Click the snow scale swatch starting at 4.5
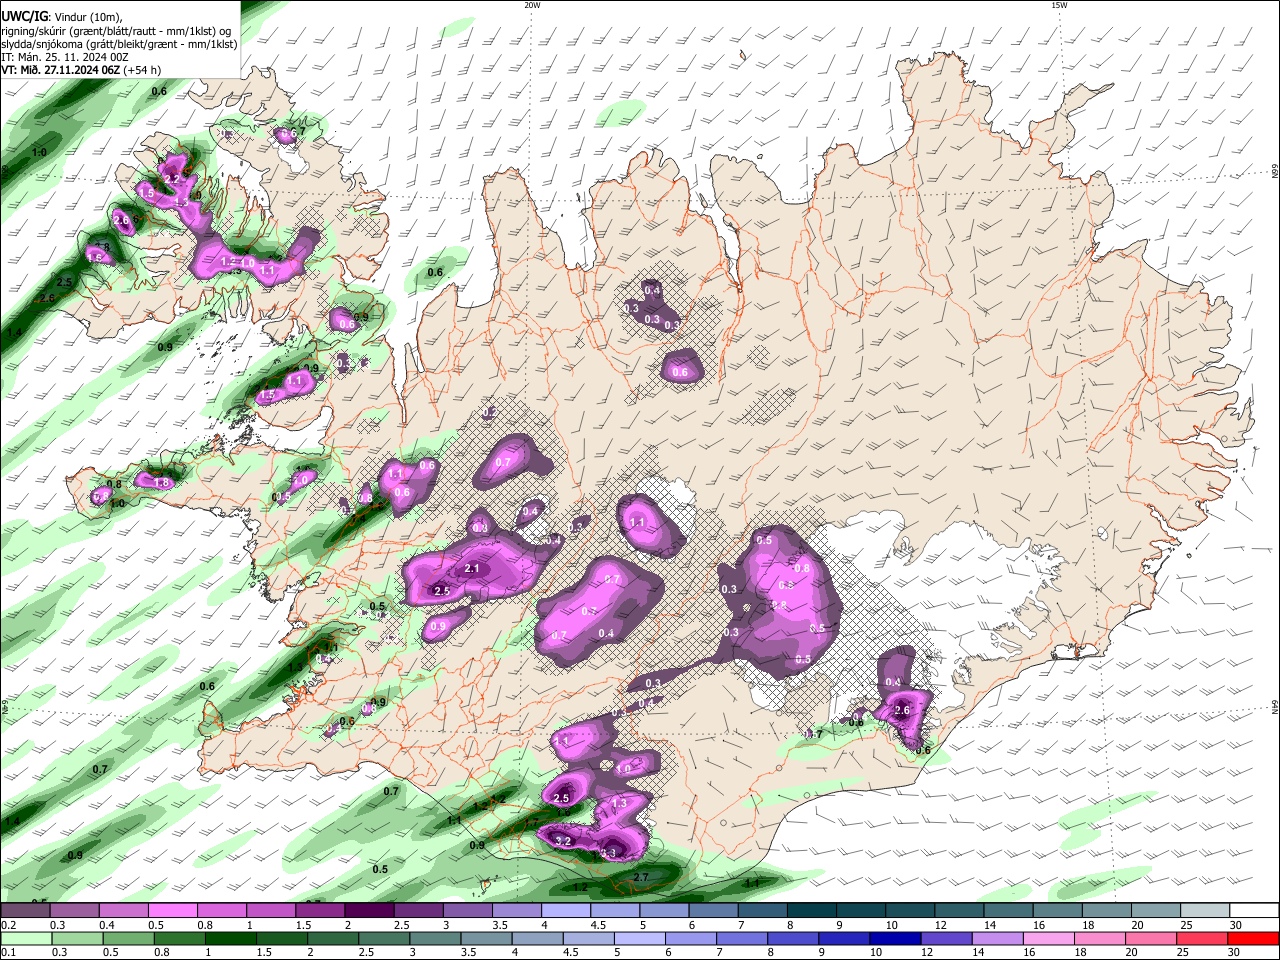The height and width of the screenshot is (960, 1280). (613, 910)
